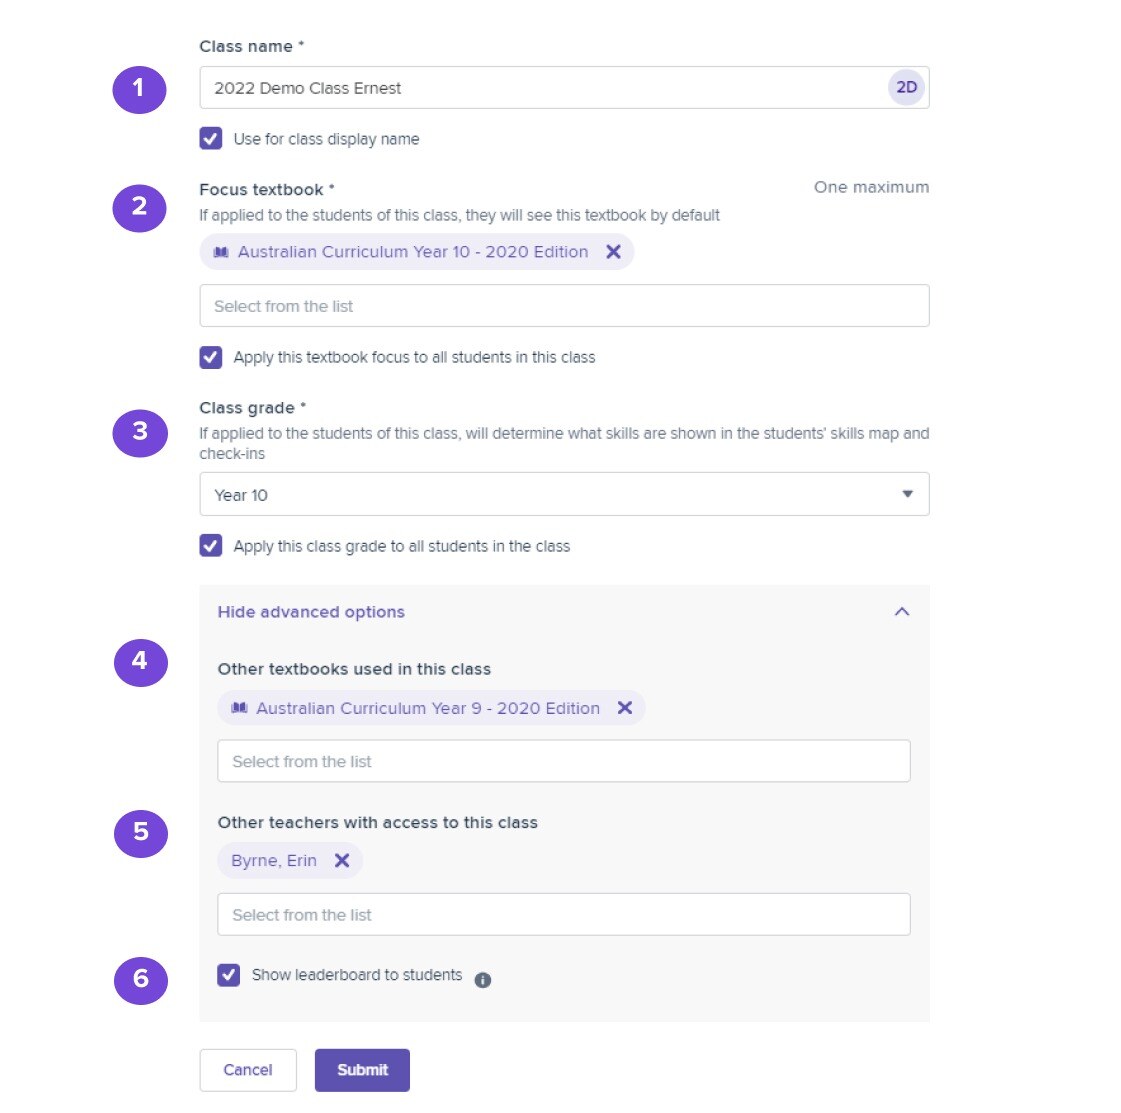Cancel editing the class
The image size is (1121, 1113).
tap(248, 1070)
